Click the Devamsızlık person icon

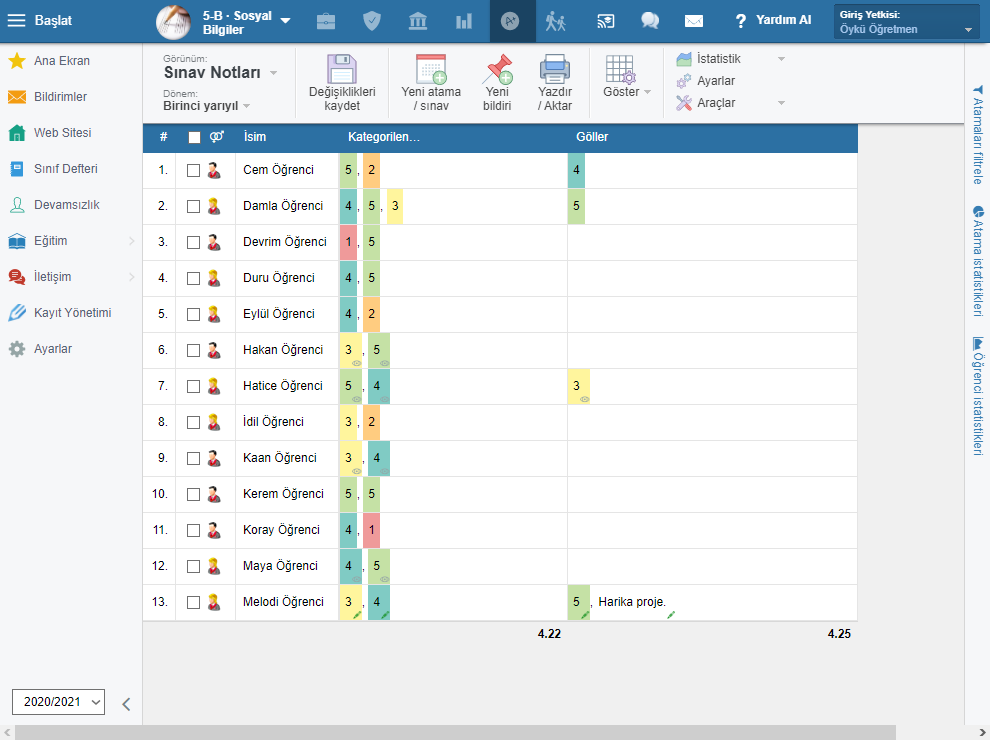point(17,205)
